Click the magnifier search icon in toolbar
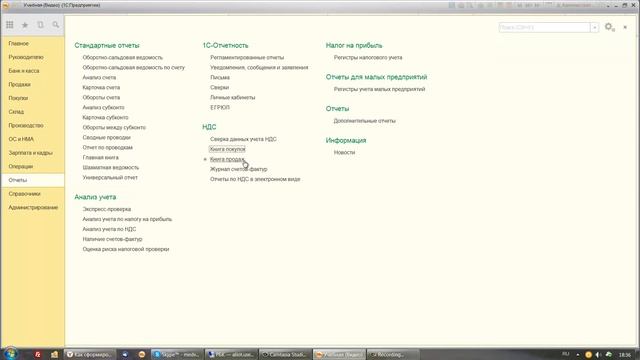640x360 pixels. 56,25
